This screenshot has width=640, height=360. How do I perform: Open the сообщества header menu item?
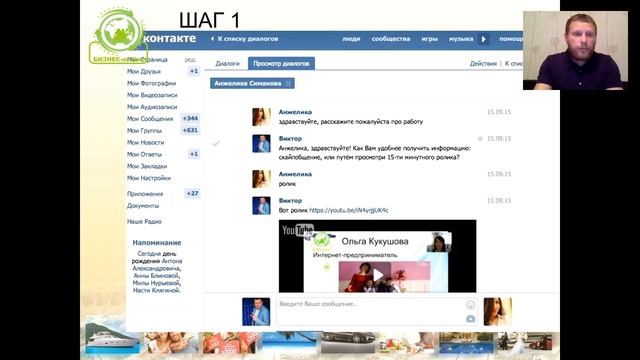391,39
